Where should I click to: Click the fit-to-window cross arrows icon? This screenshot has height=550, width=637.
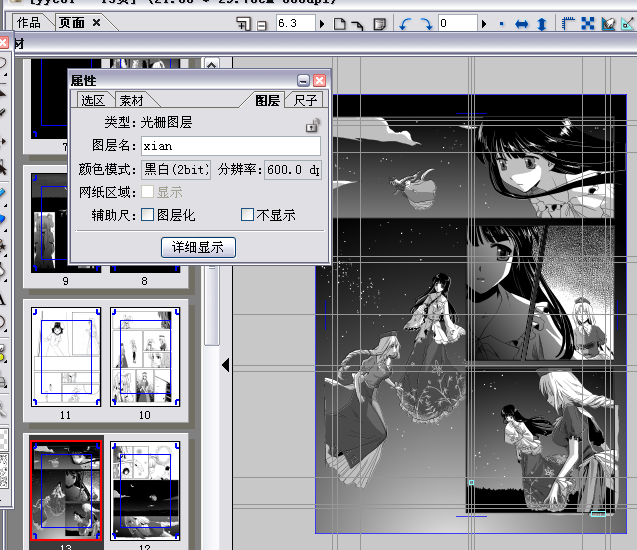click(587, 23)
